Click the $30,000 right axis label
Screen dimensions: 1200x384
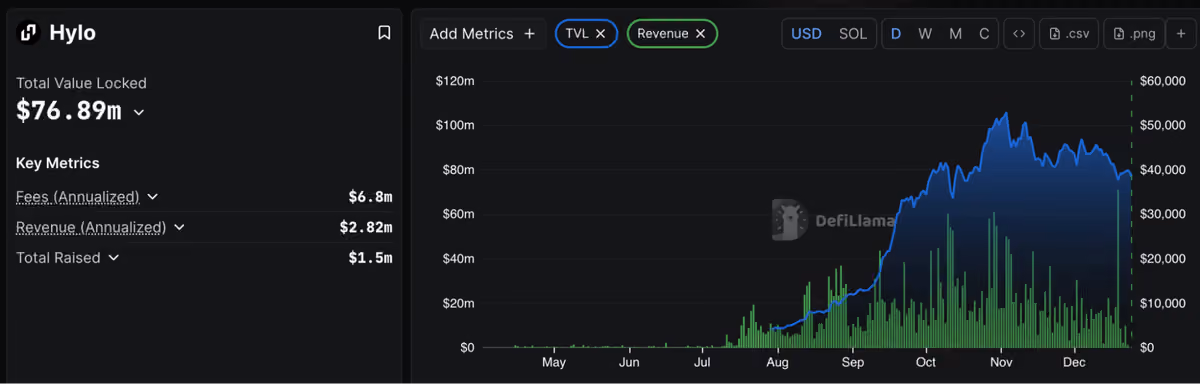(1162, 214)
